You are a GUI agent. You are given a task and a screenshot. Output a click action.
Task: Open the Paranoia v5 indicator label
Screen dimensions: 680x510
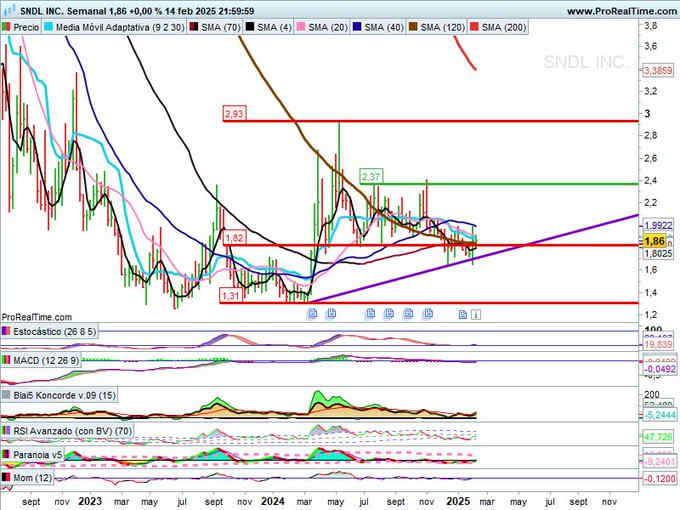pos(38,455)
